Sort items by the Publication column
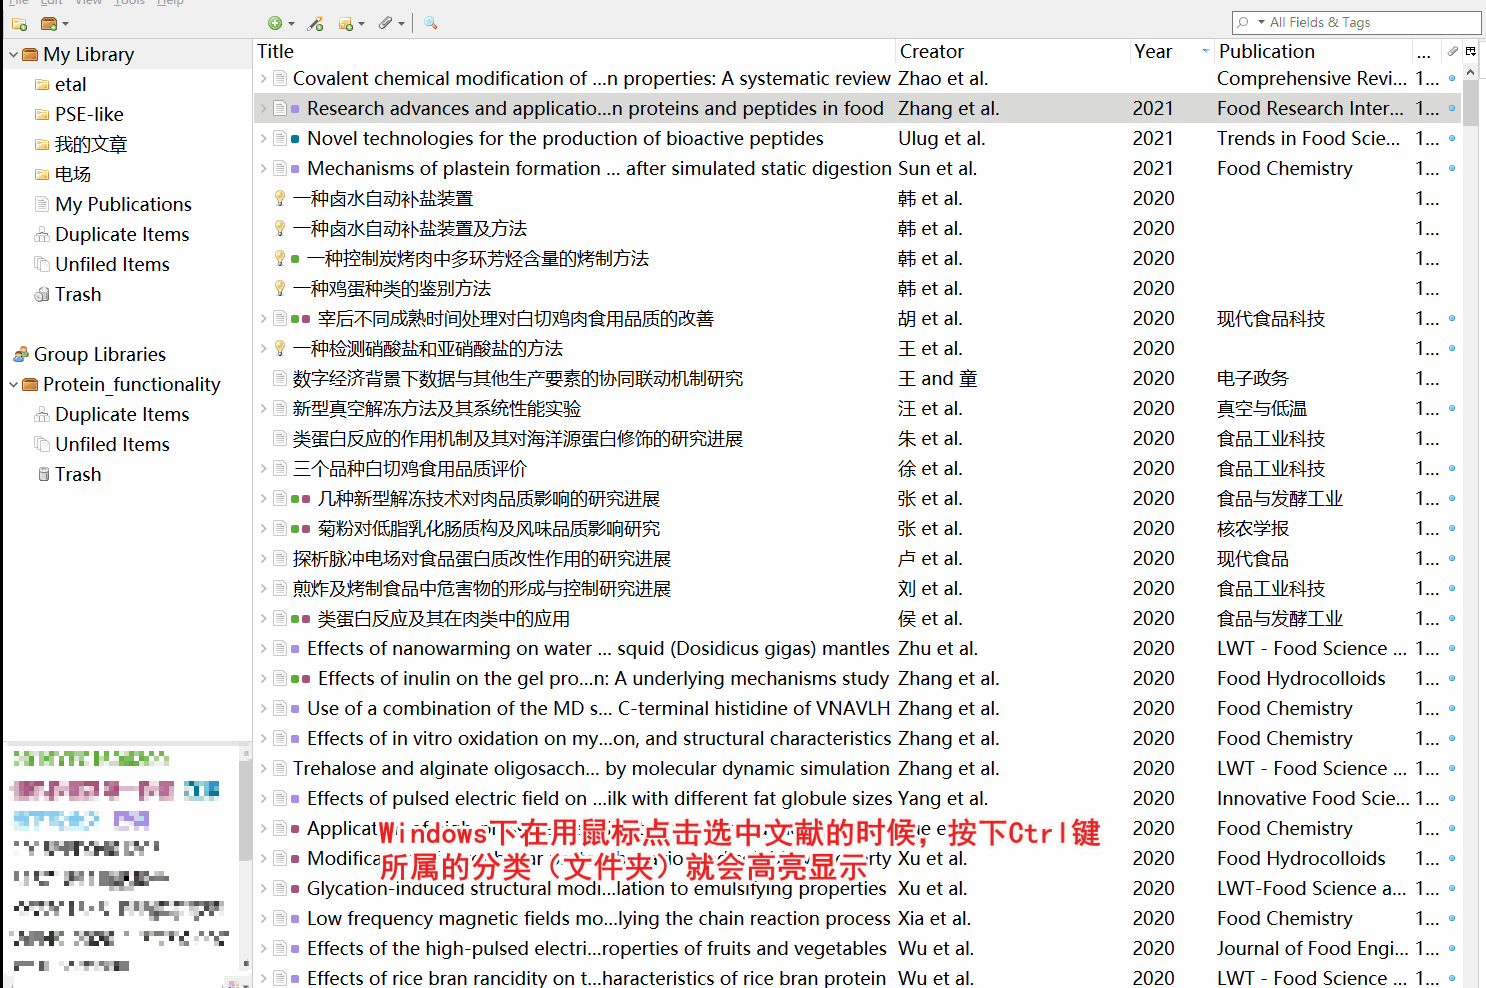Screen dimensions: 1486x988 1313,51
